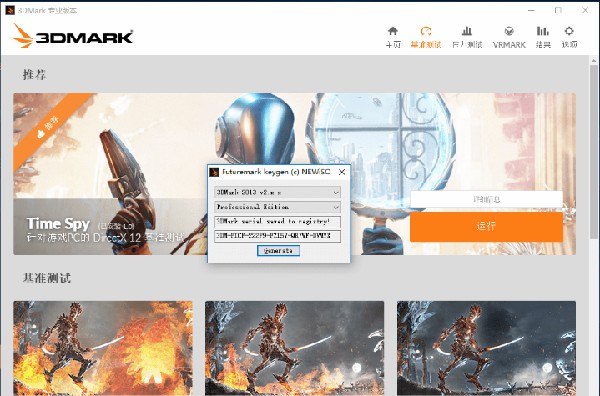Click the scrollbar up arrow
This screenshot has width=600, height=396.
[x=594, y=60]
